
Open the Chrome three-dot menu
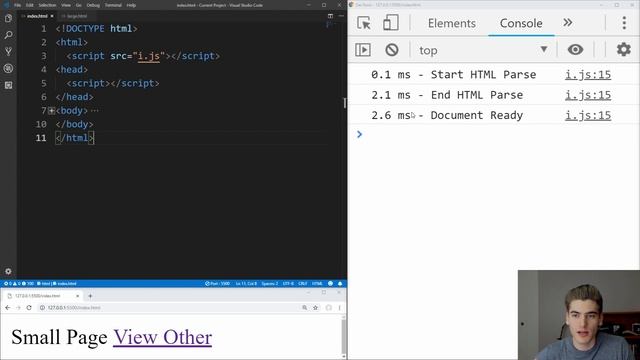click(340, 308)
